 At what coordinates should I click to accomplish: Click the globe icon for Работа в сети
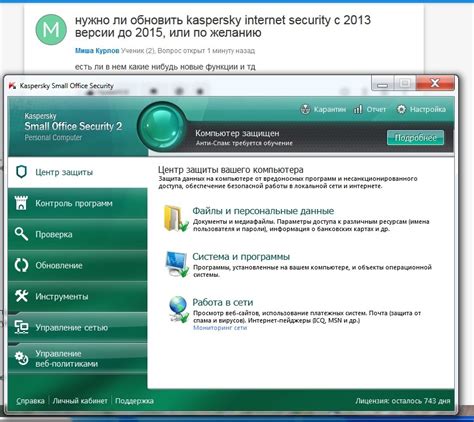178,309
